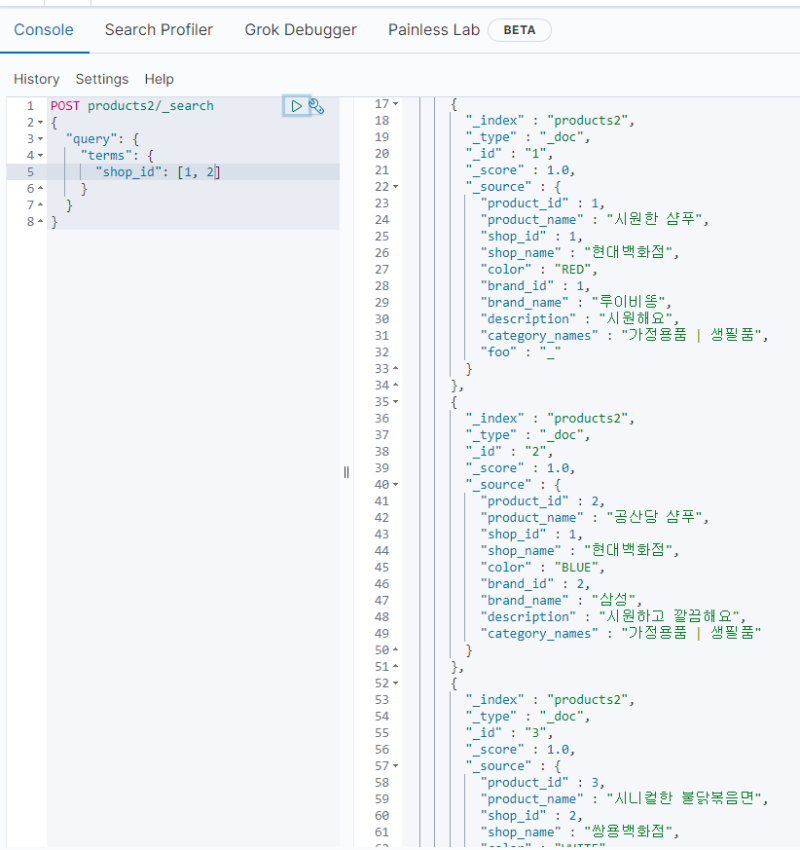Fold the "_source" block at line 57
This screenshot has height=850, width=800.
tap(395, 766)
